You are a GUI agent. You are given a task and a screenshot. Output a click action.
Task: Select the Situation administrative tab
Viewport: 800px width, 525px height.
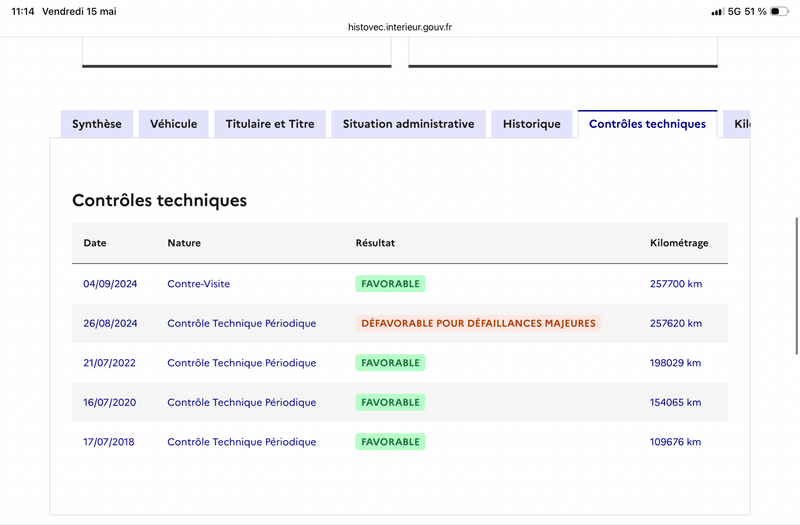pyautogui.click(x=409, y=124)
